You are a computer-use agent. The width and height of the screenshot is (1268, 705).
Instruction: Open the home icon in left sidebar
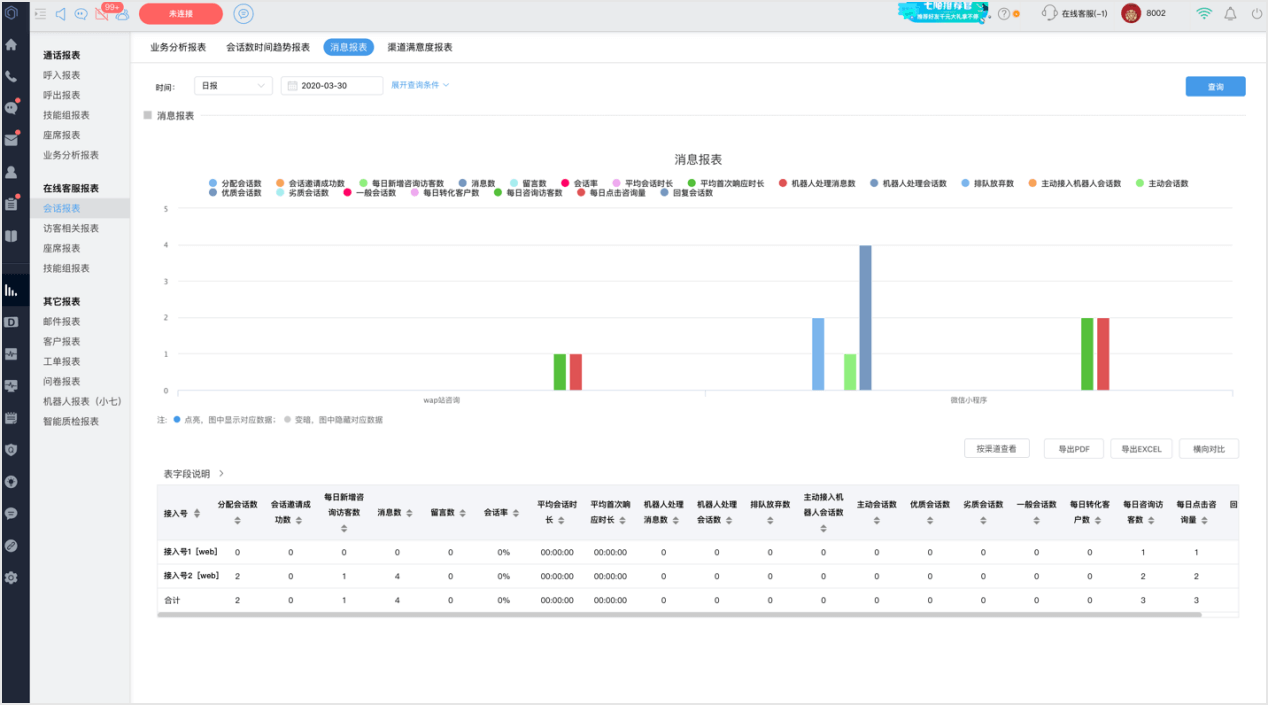11,45
